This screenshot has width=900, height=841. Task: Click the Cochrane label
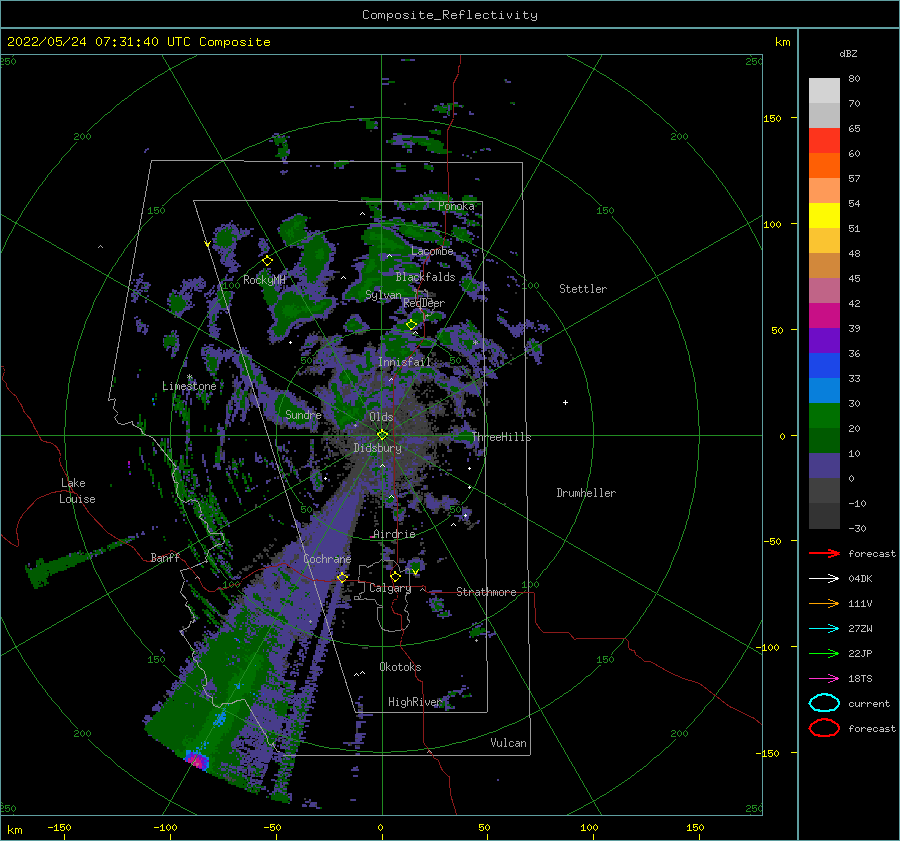(x=327, y=559)
